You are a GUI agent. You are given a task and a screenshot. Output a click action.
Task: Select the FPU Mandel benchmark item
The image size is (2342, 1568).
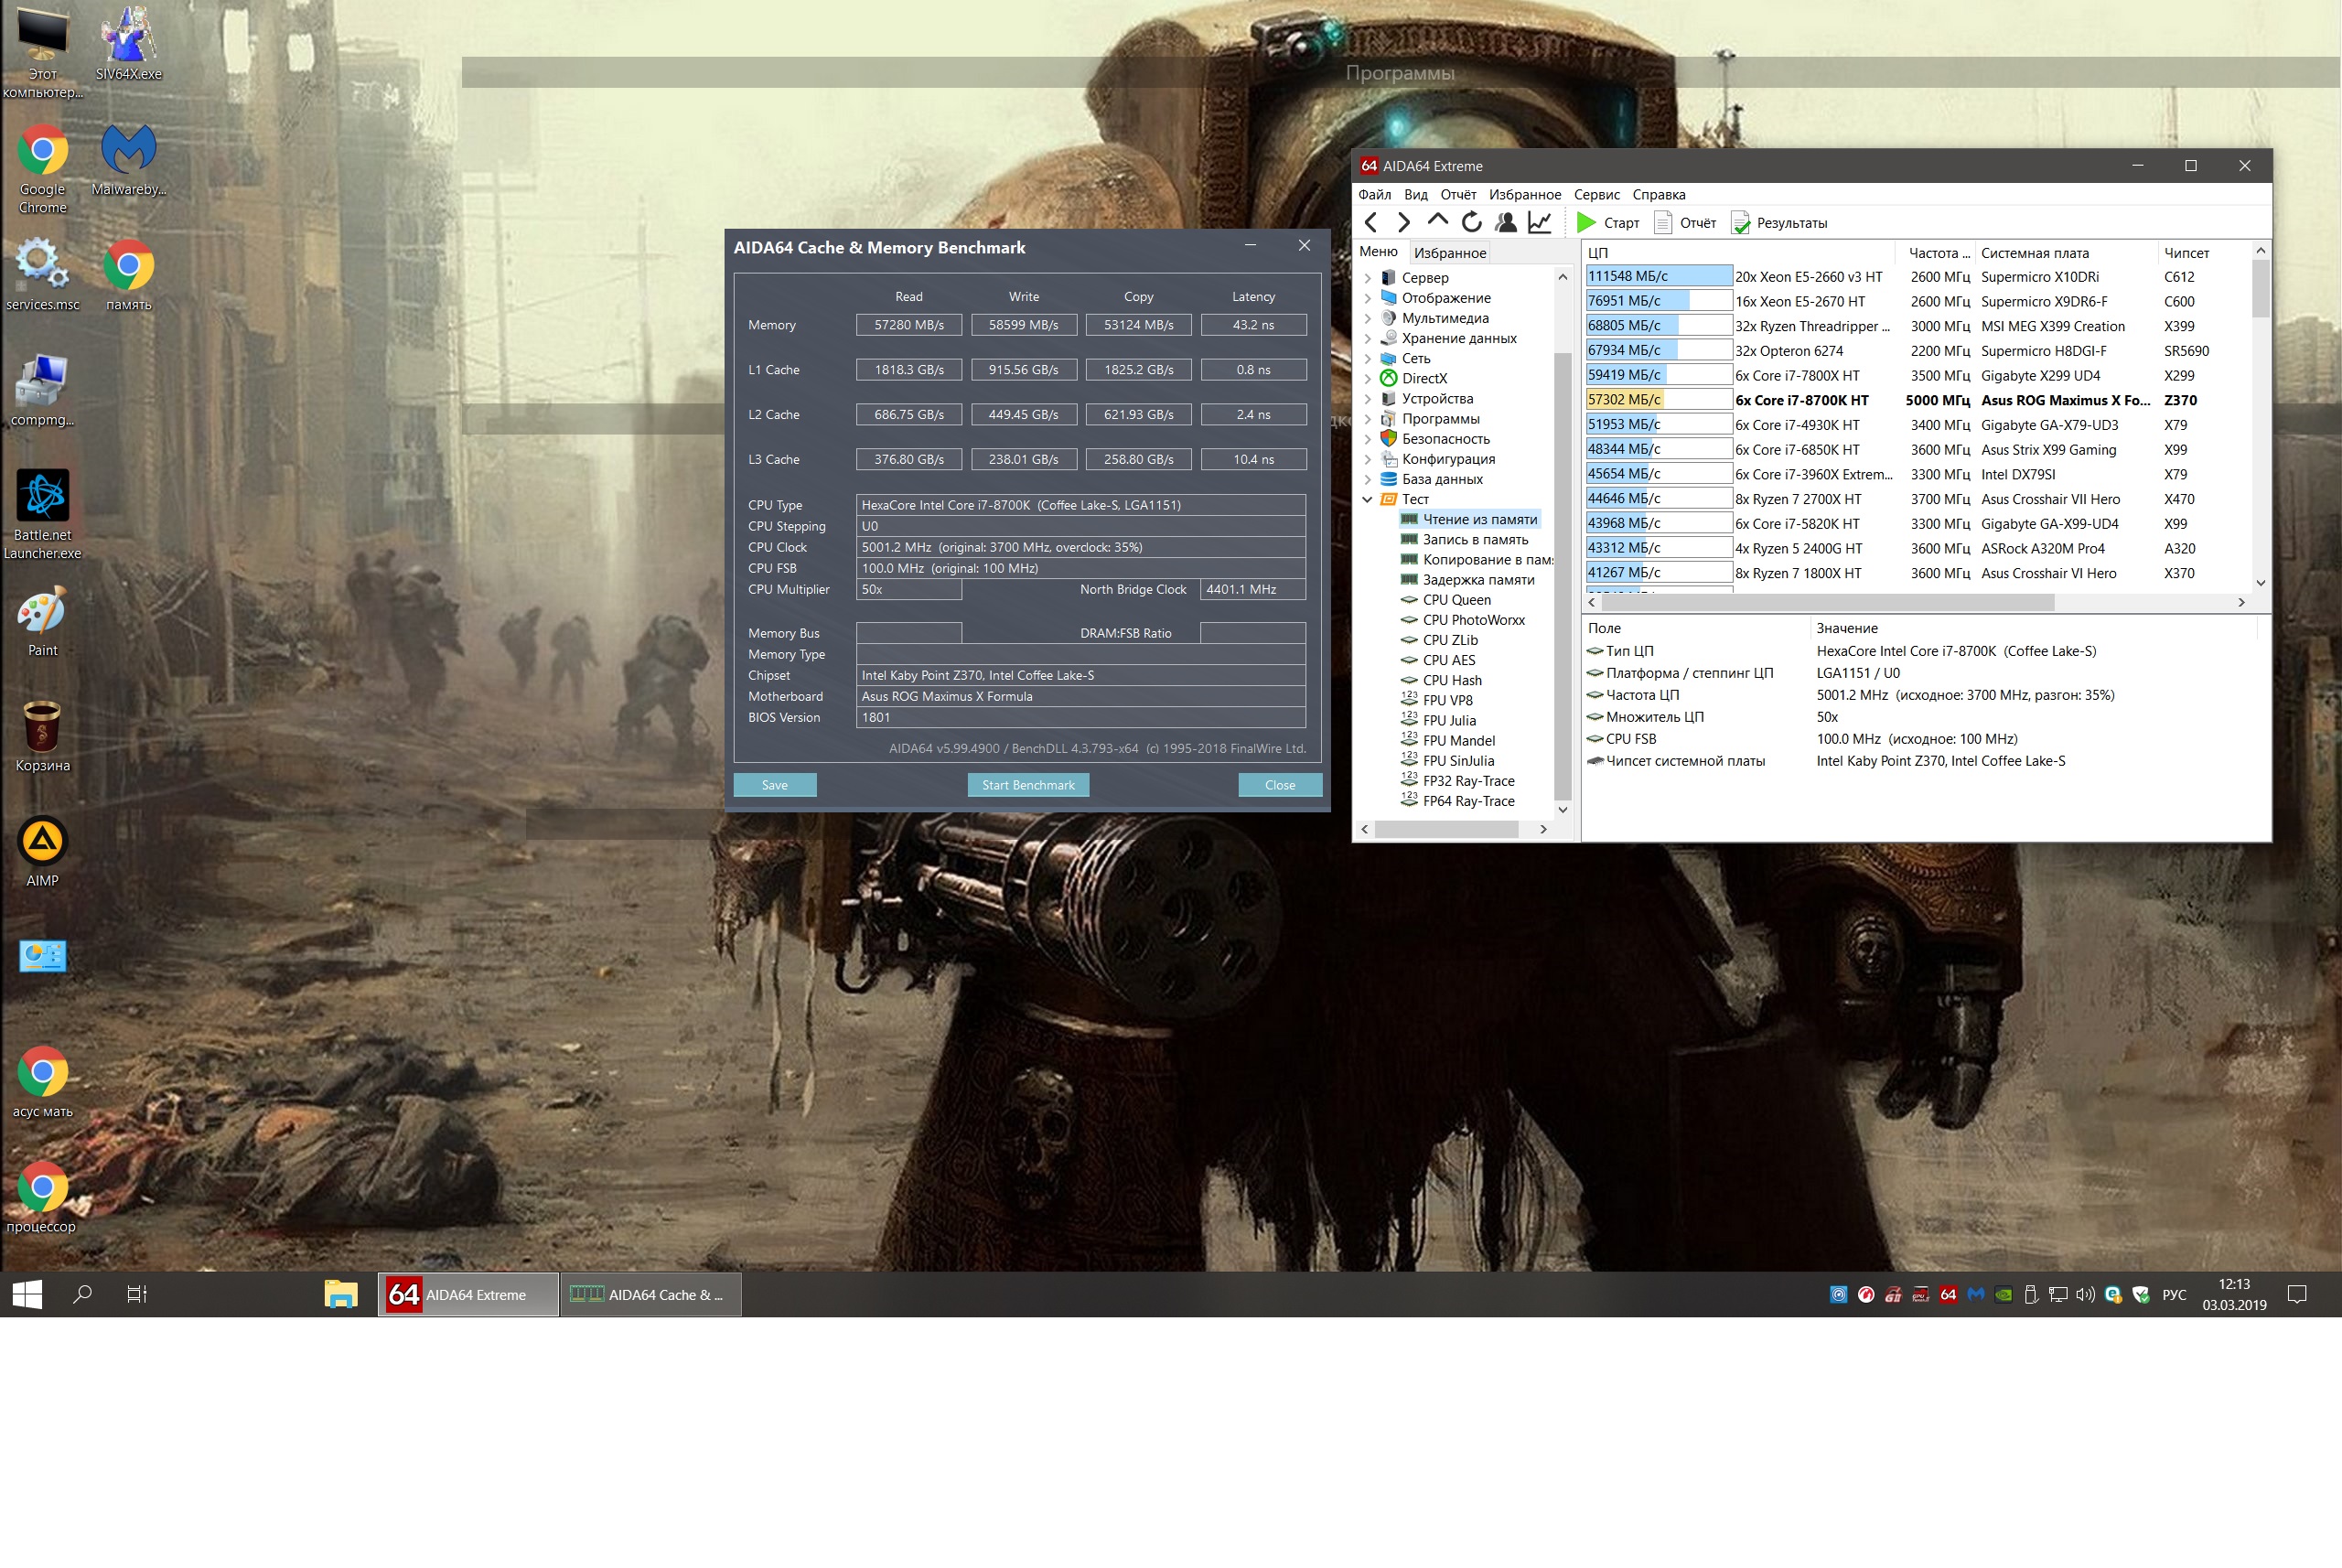(x=1458, y=741)
